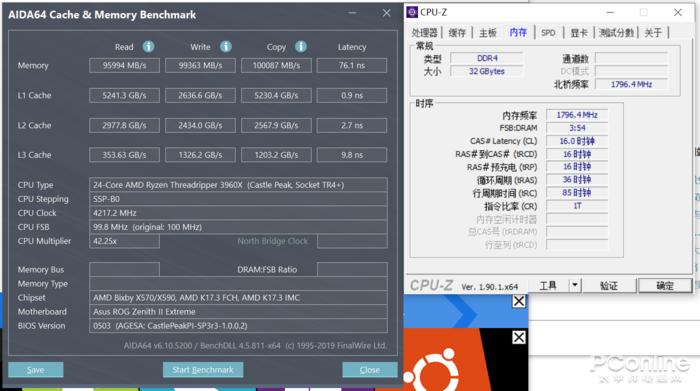Screen dimensions: 700x391
Task: Click the tRAS value 36 时钟
Action: pos(577,180)
